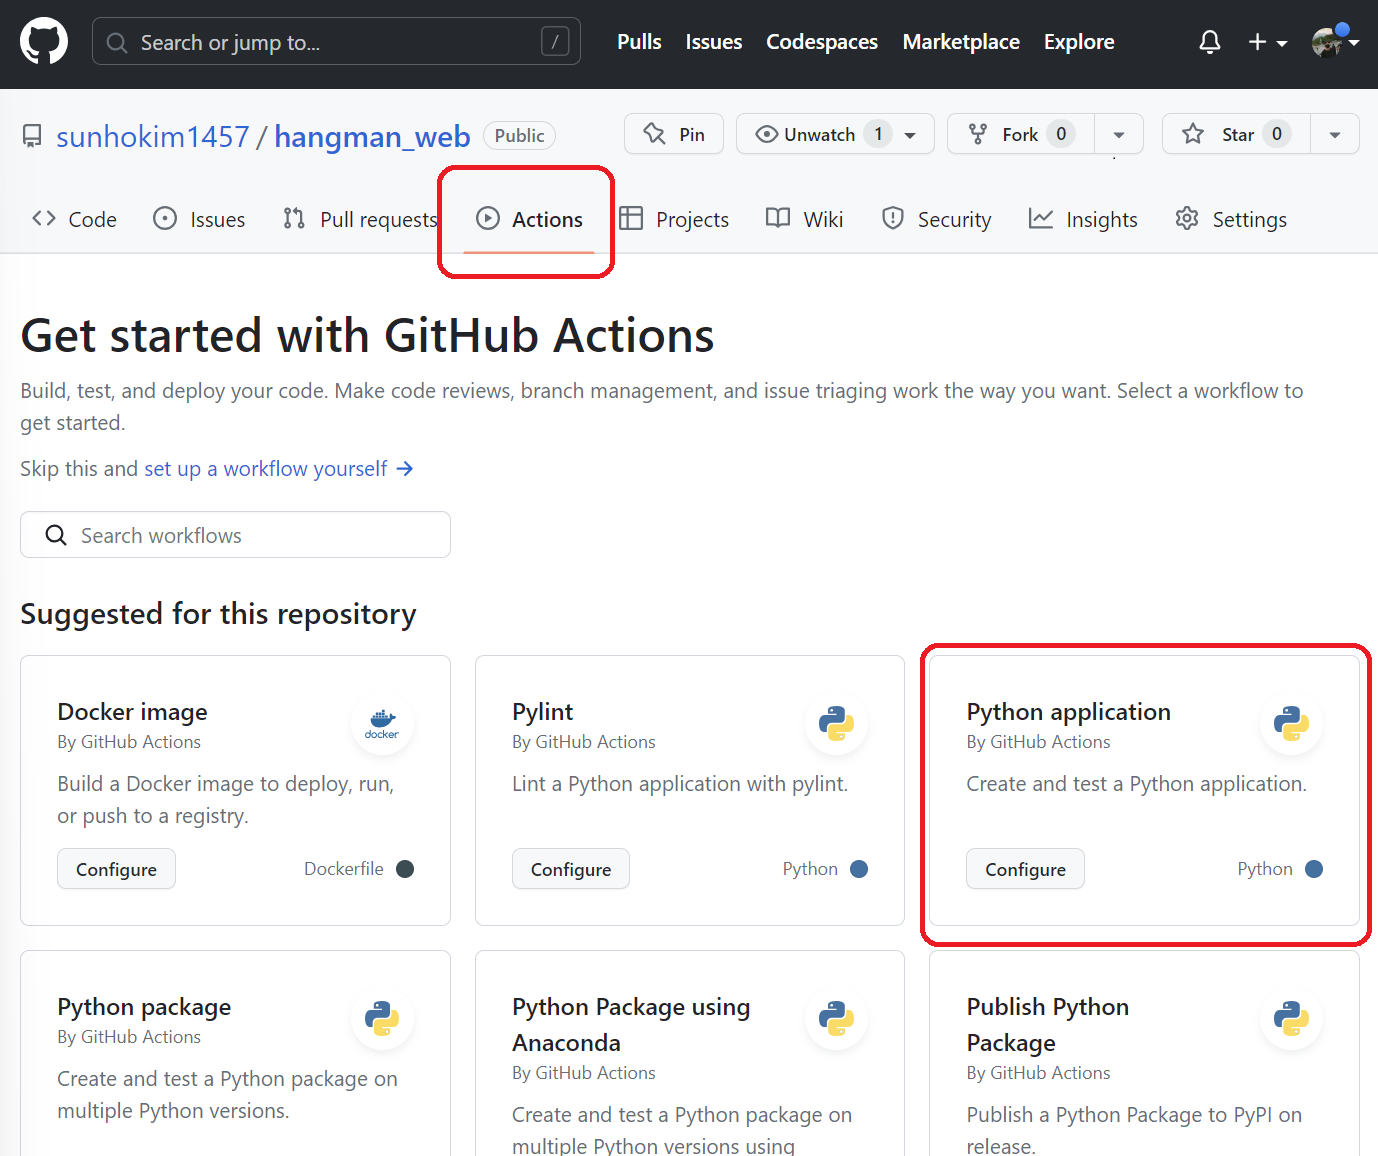
Task: Open the Projects tab
Action: click(674, 219)
